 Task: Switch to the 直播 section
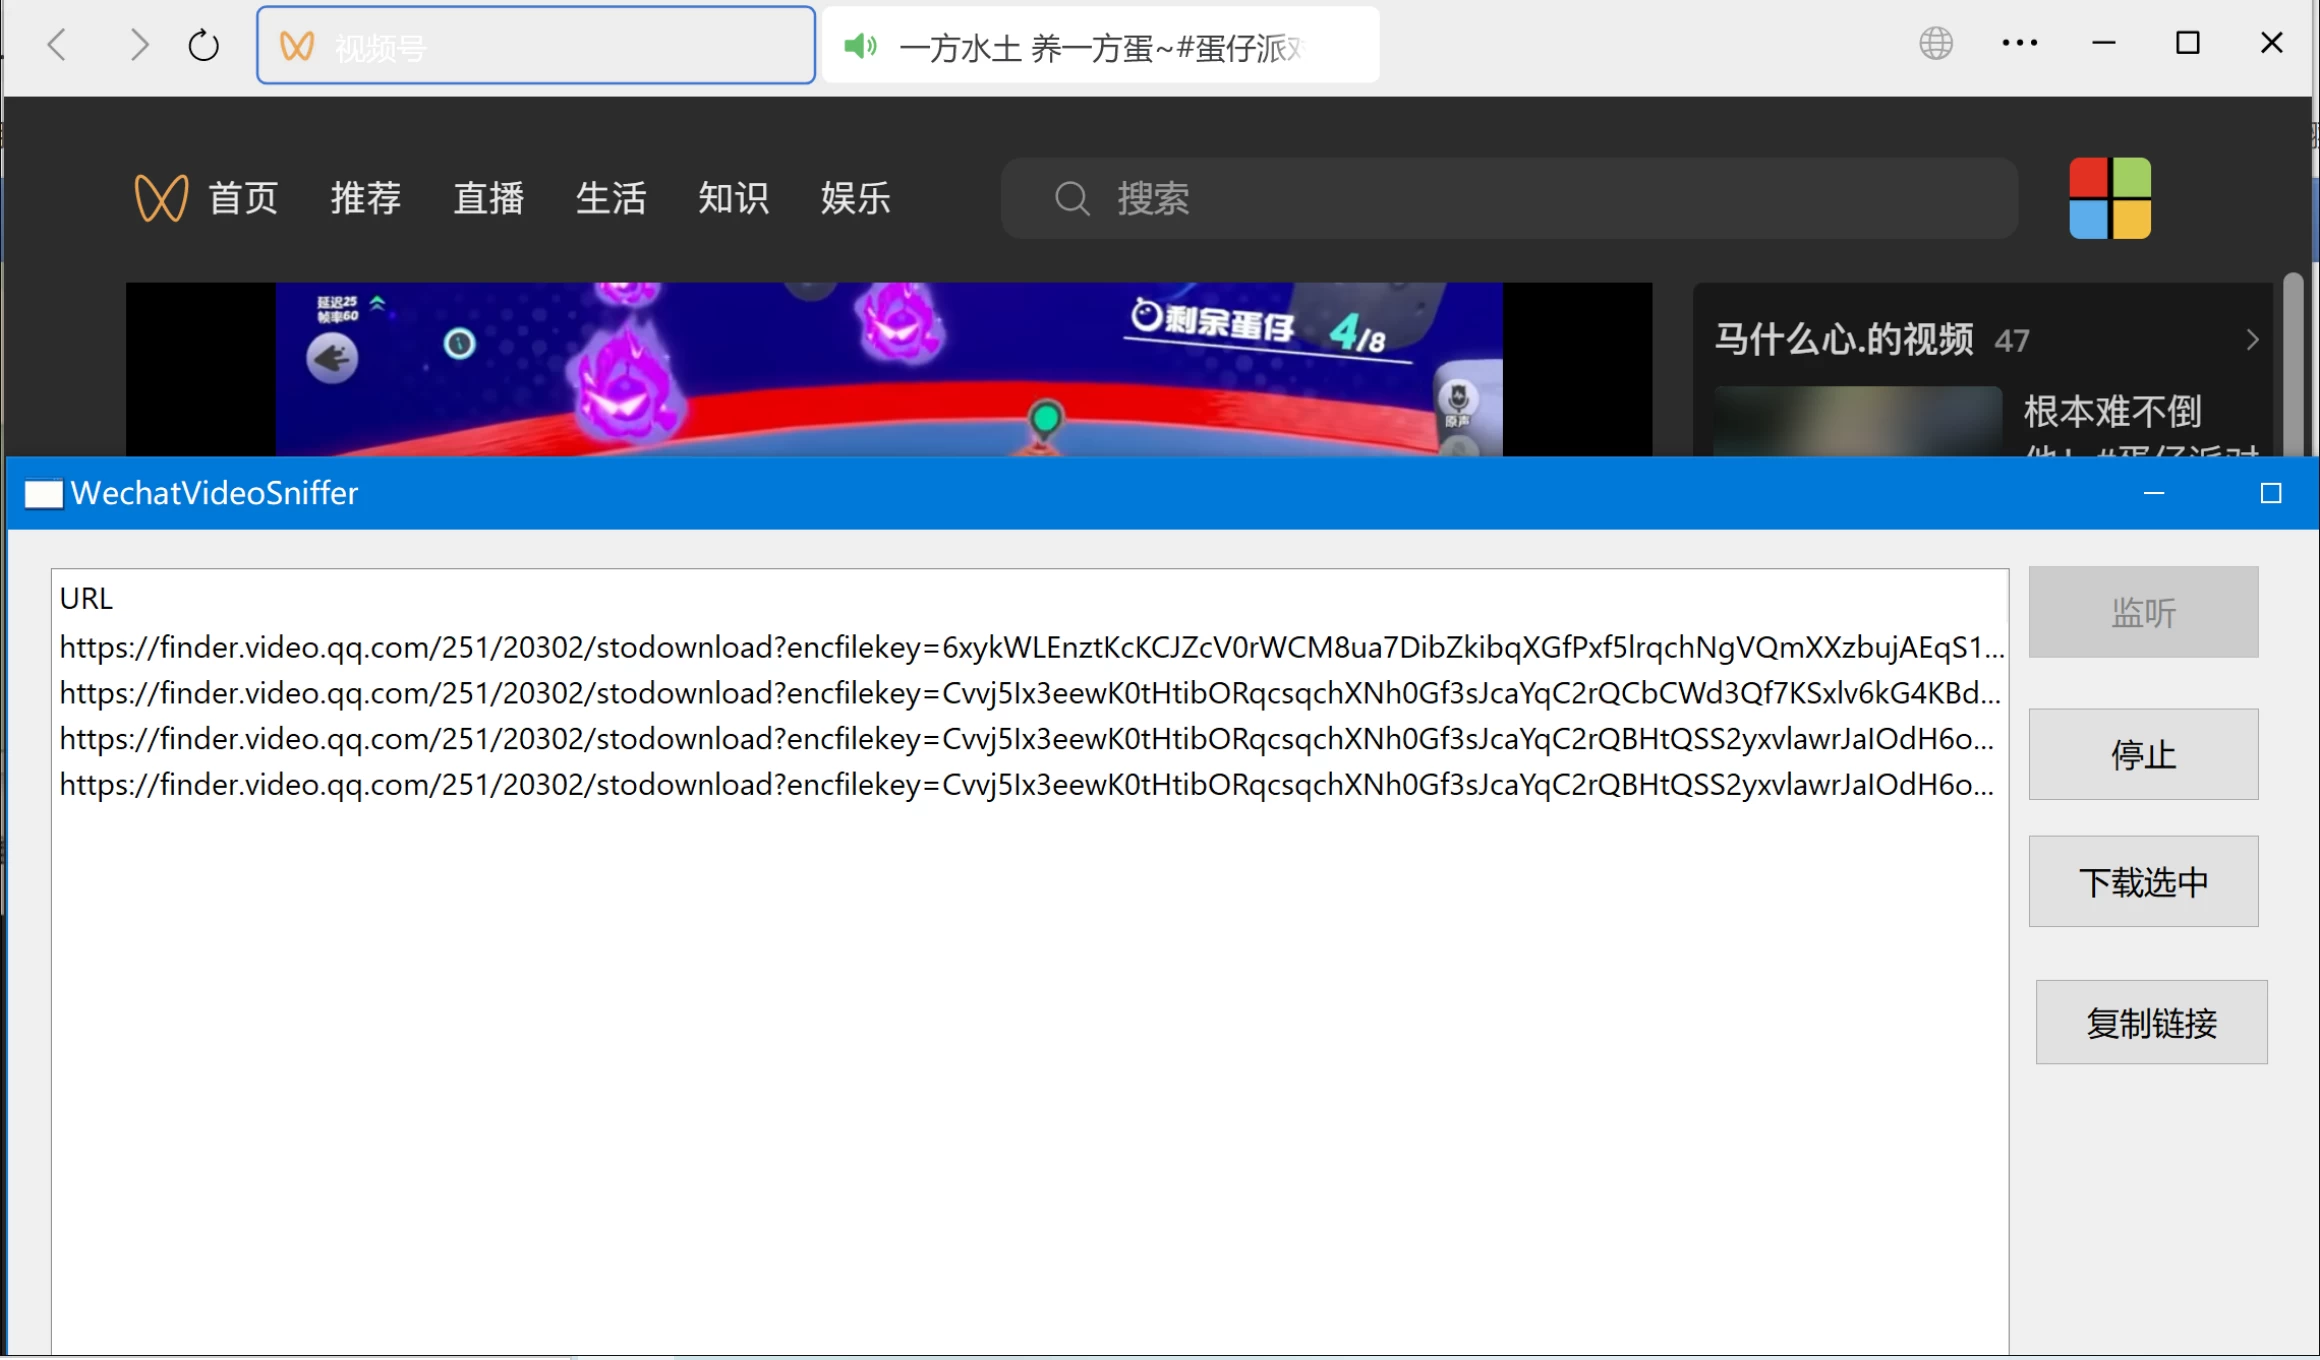pos(488,198)
